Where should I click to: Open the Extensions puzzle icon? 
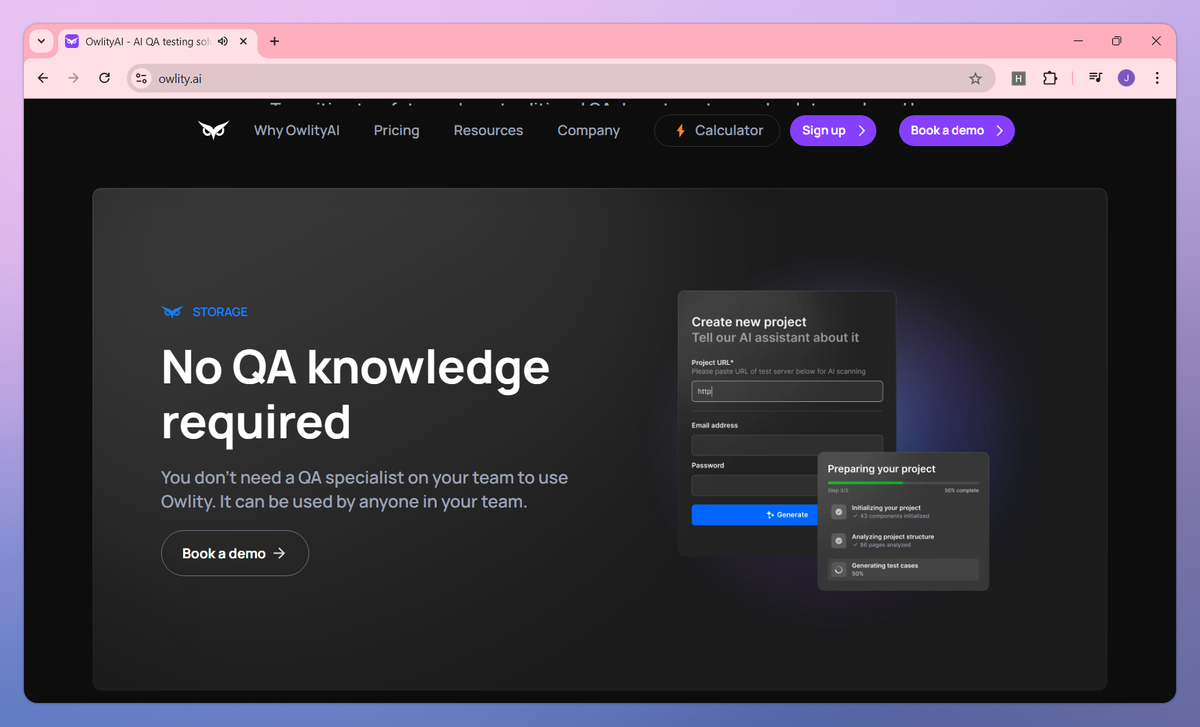[x=1050, y=78]
